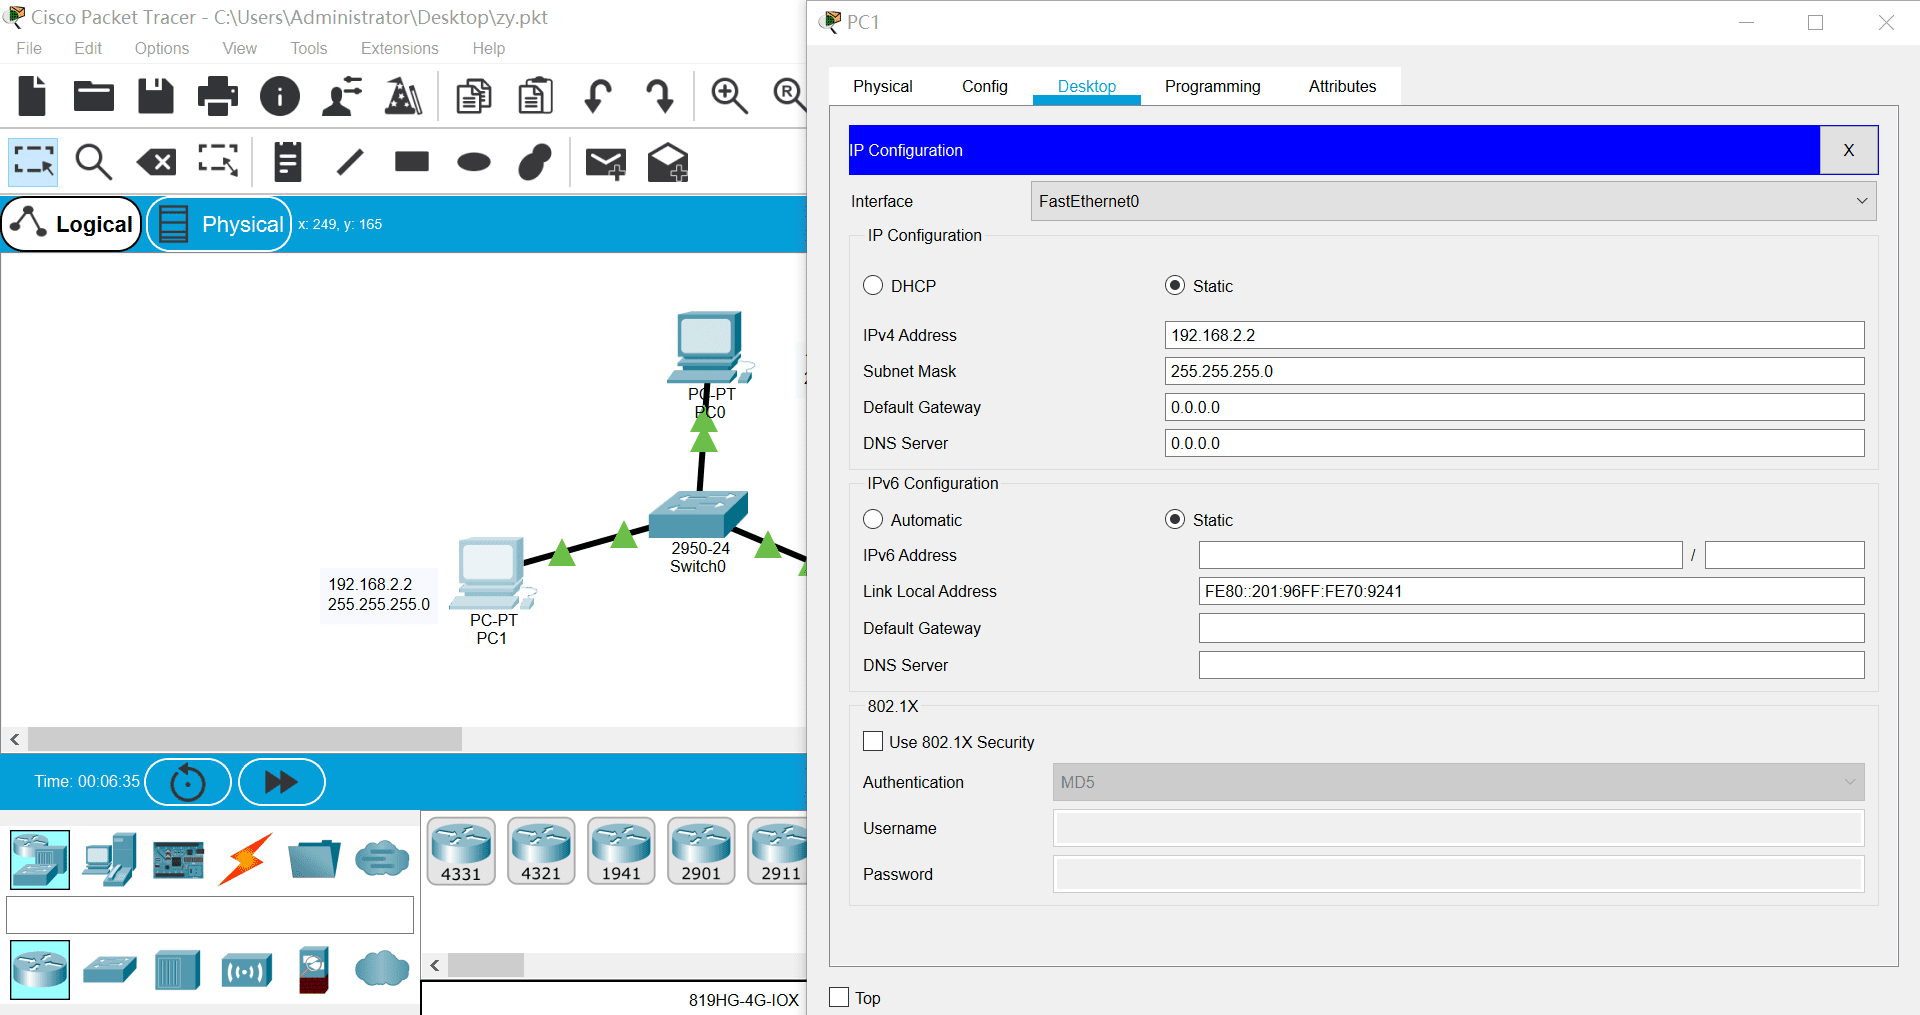Viewport: 1920px width, 1015px height.
Task: Click the workspace scroll left arrow
Action: click(14, 739)
